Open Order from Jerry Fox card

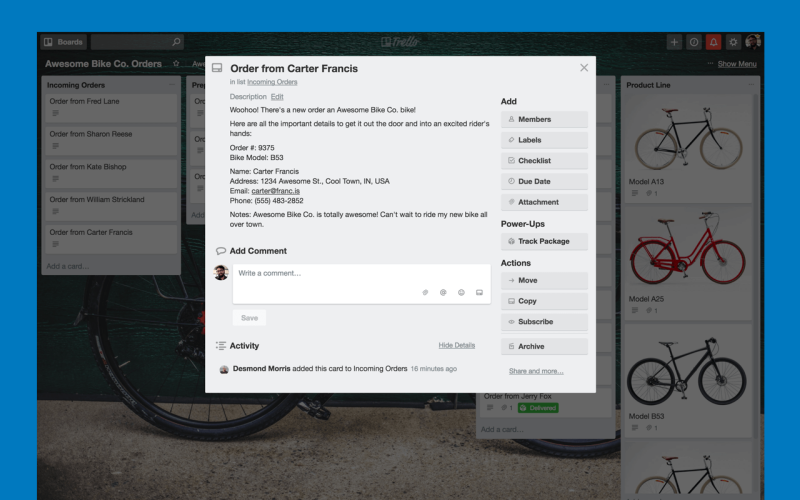click(x=544, y=403)
